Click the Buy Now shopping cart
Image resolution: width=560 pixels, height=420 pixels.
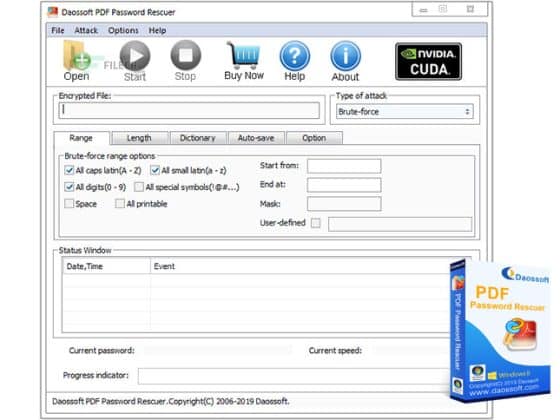pyautogui.click(x=244, y=61)
